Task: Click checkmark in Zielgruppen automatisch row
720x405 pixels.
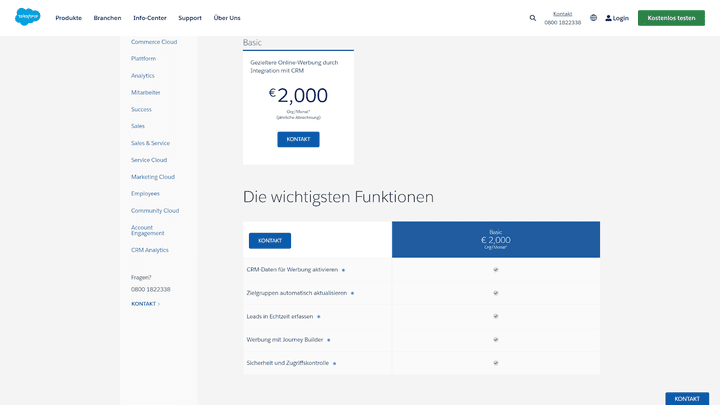Action: (x=495, y=293)
